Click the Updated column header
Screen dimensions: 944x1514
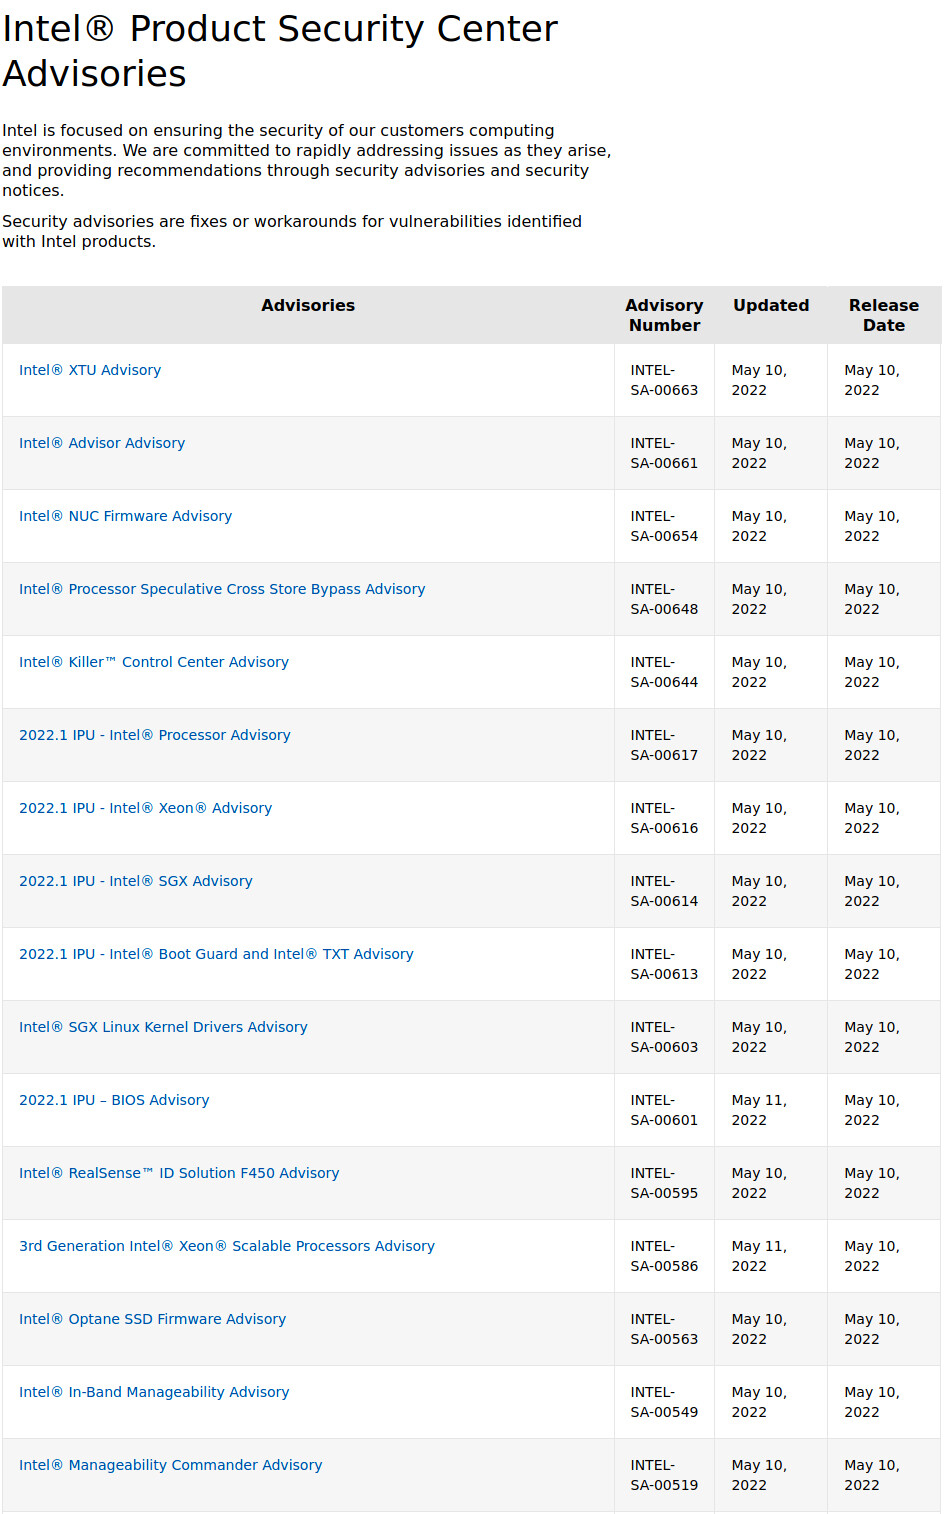pyautogui.click(x=771, y=306)
